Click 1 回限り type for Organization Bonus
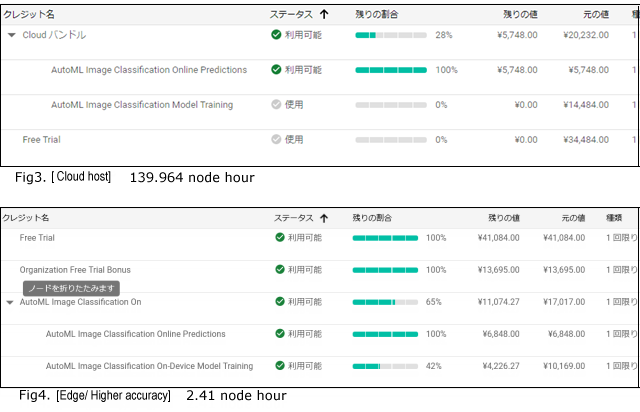This screenshot has width=640, height=412. (622, 270)
